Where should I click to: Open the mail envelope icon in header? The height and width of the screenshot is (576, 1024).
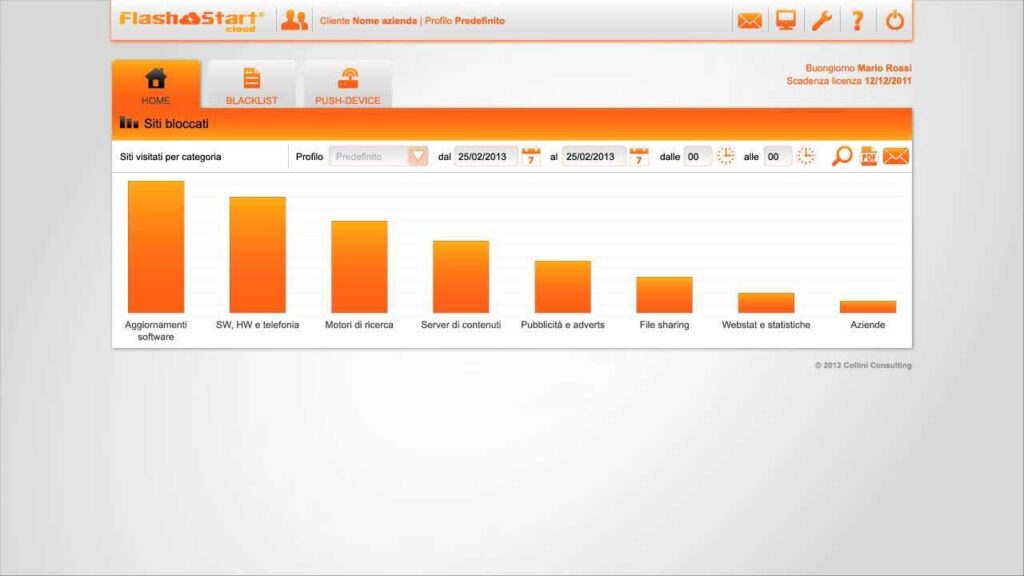point(749,21)
